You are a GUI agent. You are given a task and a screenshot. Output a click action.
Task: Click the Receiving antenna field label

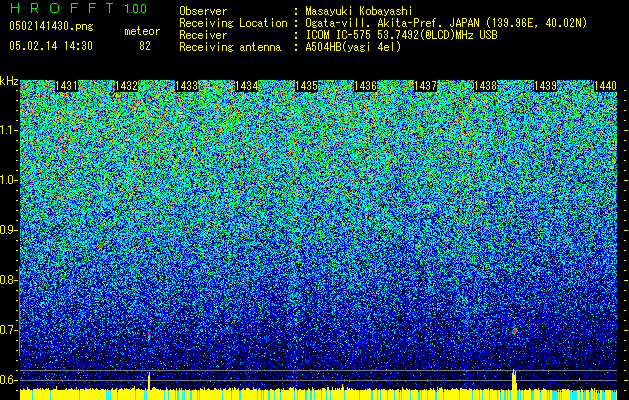[230, 47]
